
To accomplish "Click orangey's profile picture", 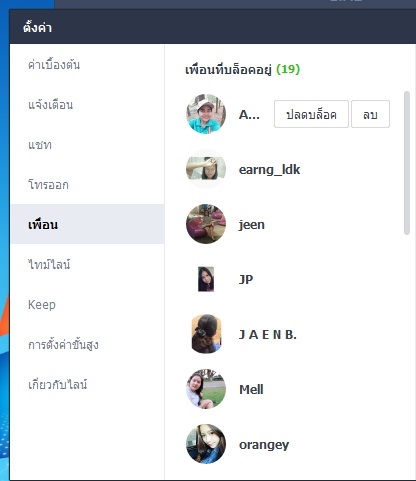I will click(206, 444).
